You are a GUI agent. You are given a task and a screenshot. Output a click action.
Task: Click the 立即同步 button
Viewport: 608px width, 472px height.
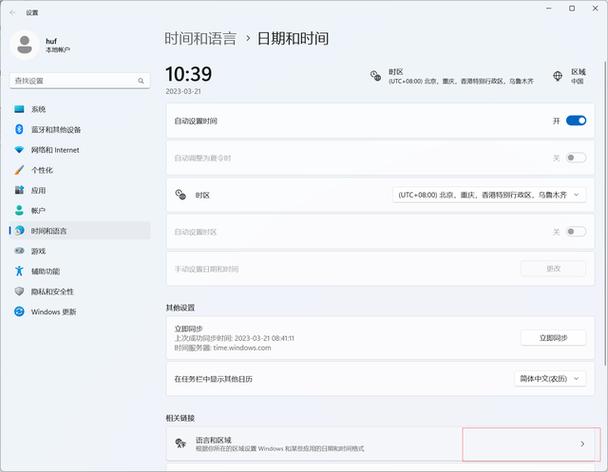pyautogui.click(x=553, y=338)
